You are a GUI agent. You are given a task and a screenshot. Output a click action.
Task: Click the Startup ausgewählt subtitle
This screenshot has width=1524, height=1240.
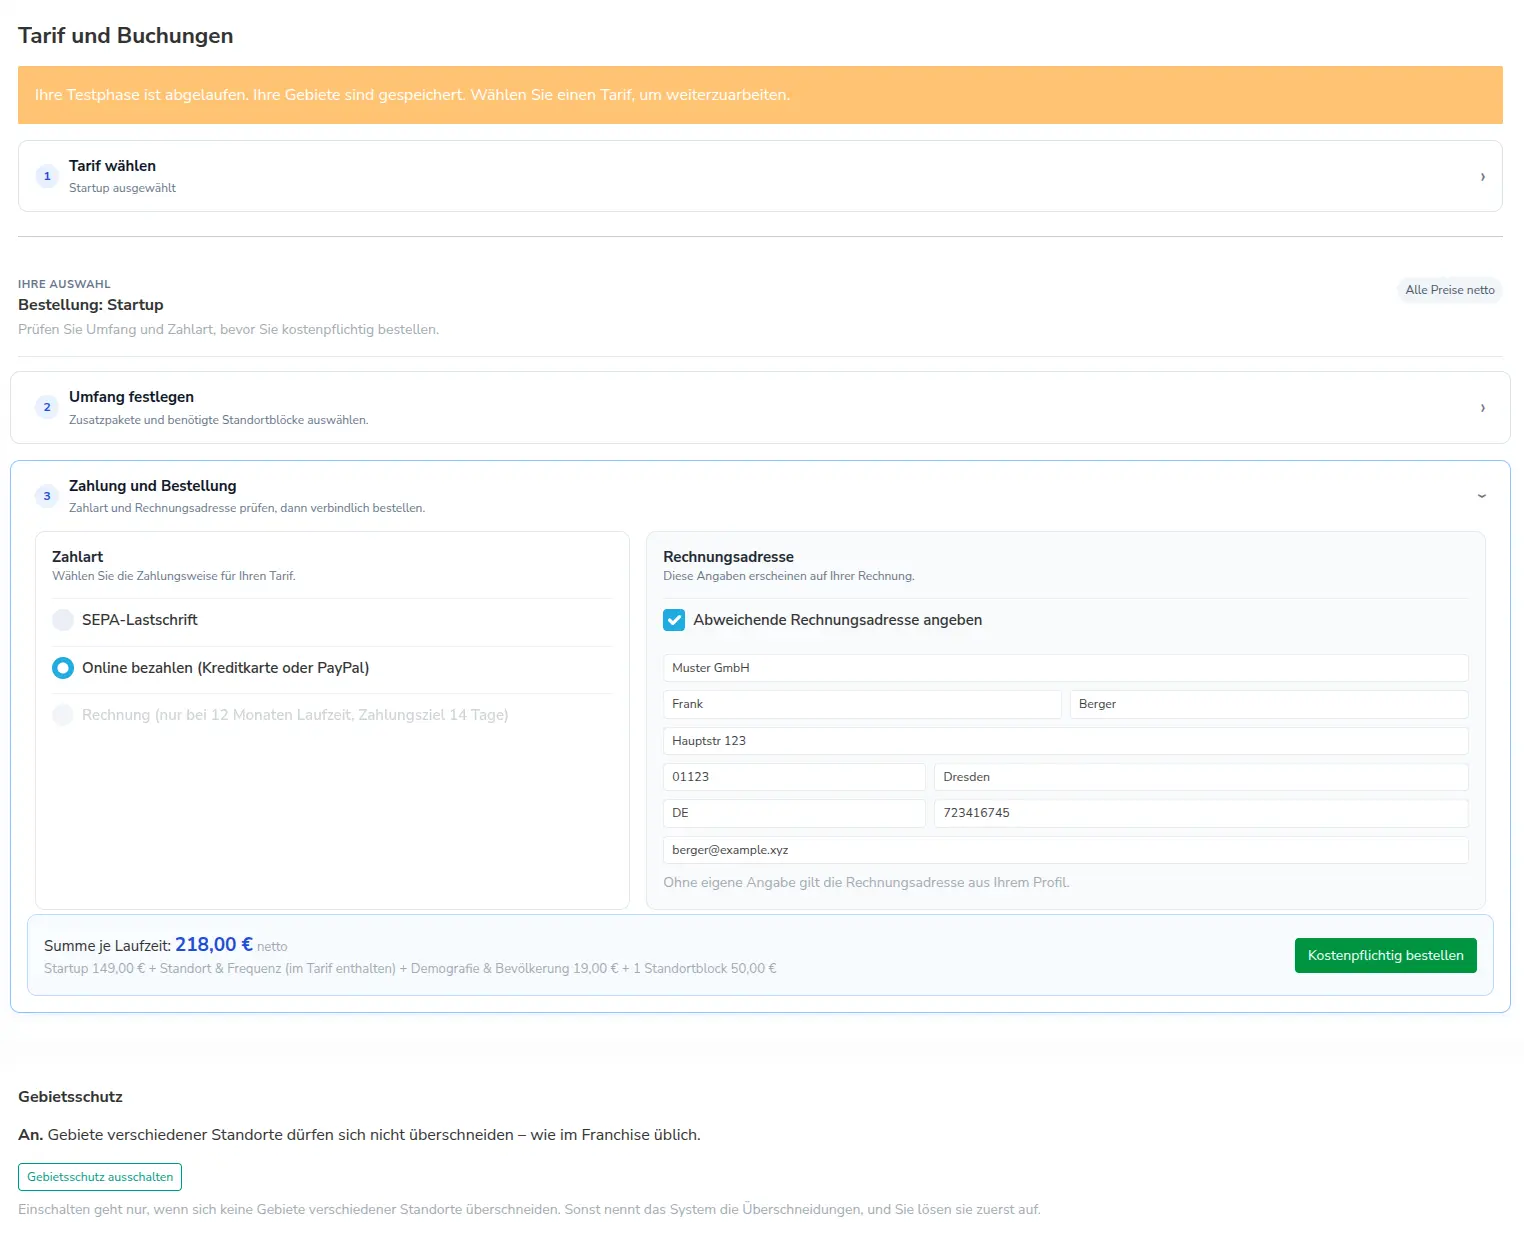point(122,188)
